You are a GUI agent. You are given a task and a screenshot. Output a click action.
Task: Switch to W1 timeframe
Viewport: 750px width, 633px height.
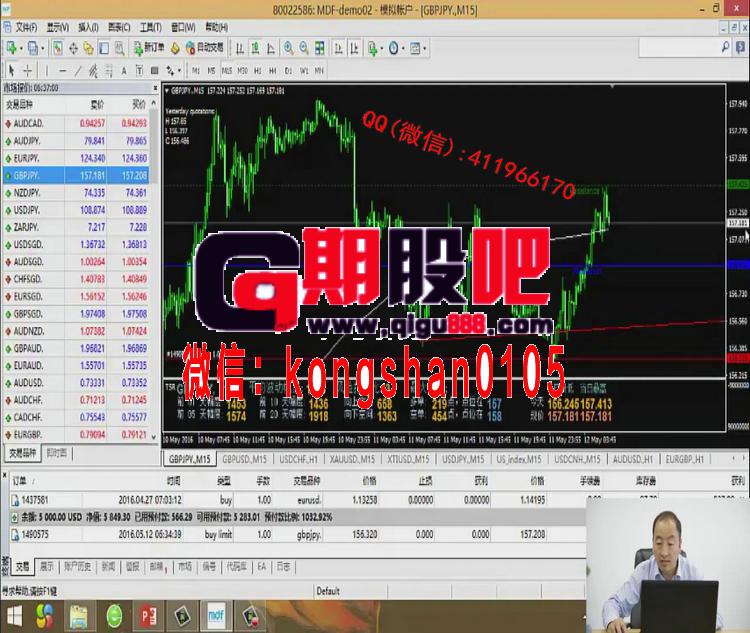tap(304, 70)
